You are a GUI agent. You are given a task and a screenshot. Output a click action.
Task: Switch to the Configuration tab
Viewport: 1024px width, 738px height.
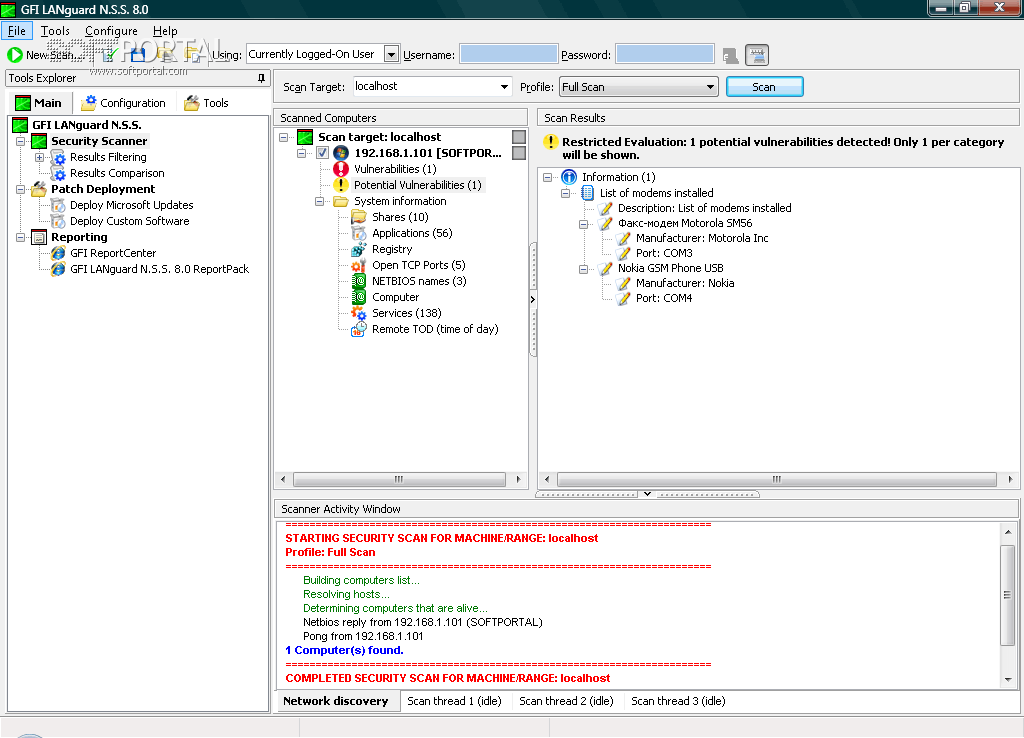pos(123,103)
